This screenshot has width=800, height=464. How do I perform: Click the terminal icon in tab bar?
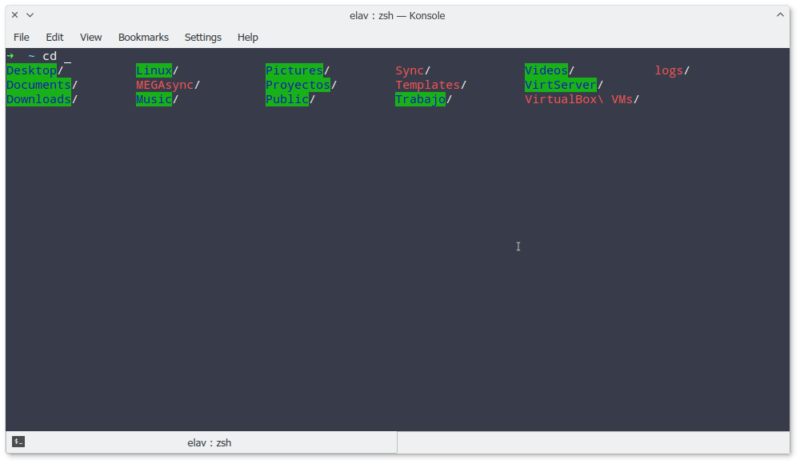(18, 442)
